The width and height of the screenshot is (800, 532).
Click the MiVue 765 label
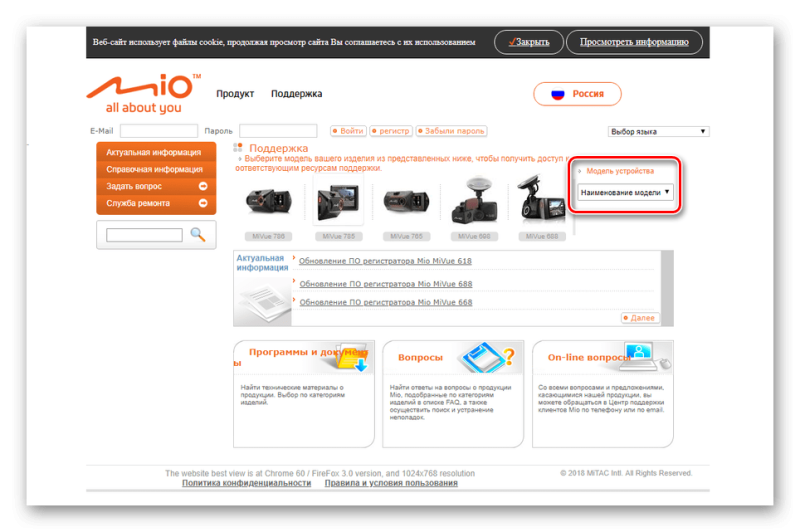[406, 236]
